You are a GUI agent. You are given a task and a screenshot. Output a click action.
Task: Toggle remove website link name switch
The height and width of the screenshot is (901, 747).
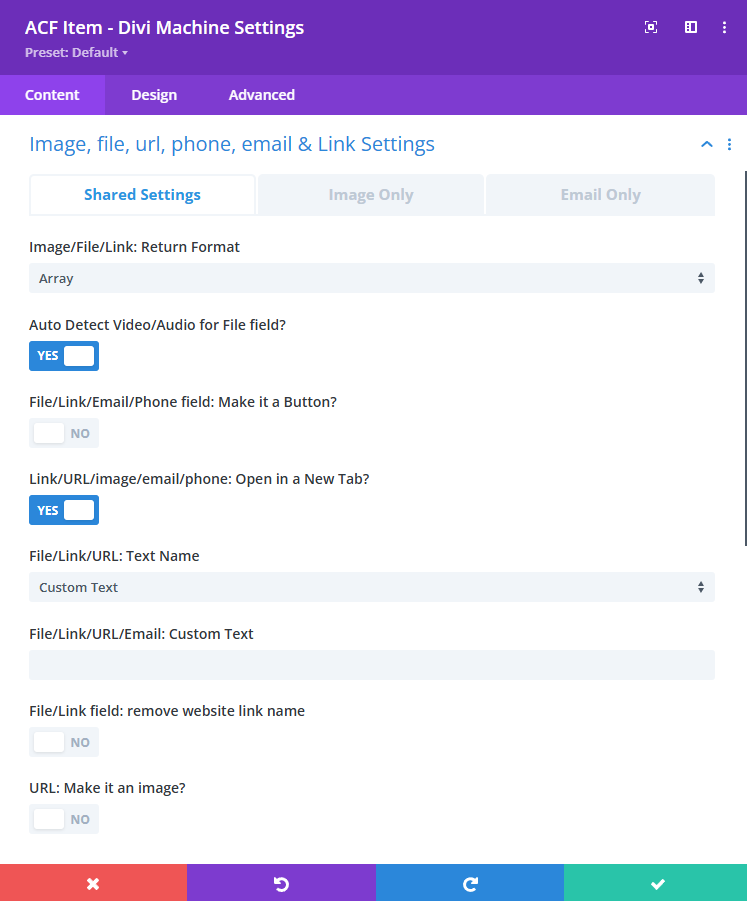[64, 742]
